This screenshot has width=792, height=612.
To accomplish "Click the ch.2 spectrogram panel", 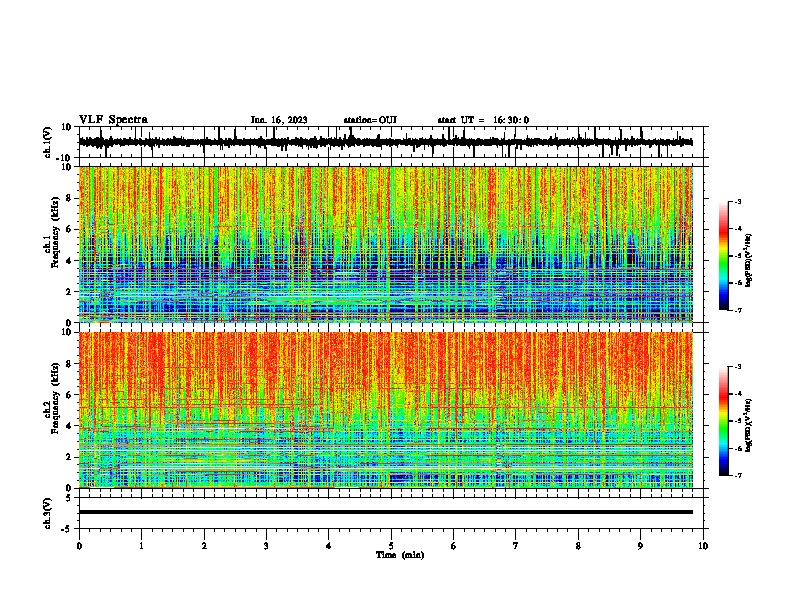I will click(385, 410).
